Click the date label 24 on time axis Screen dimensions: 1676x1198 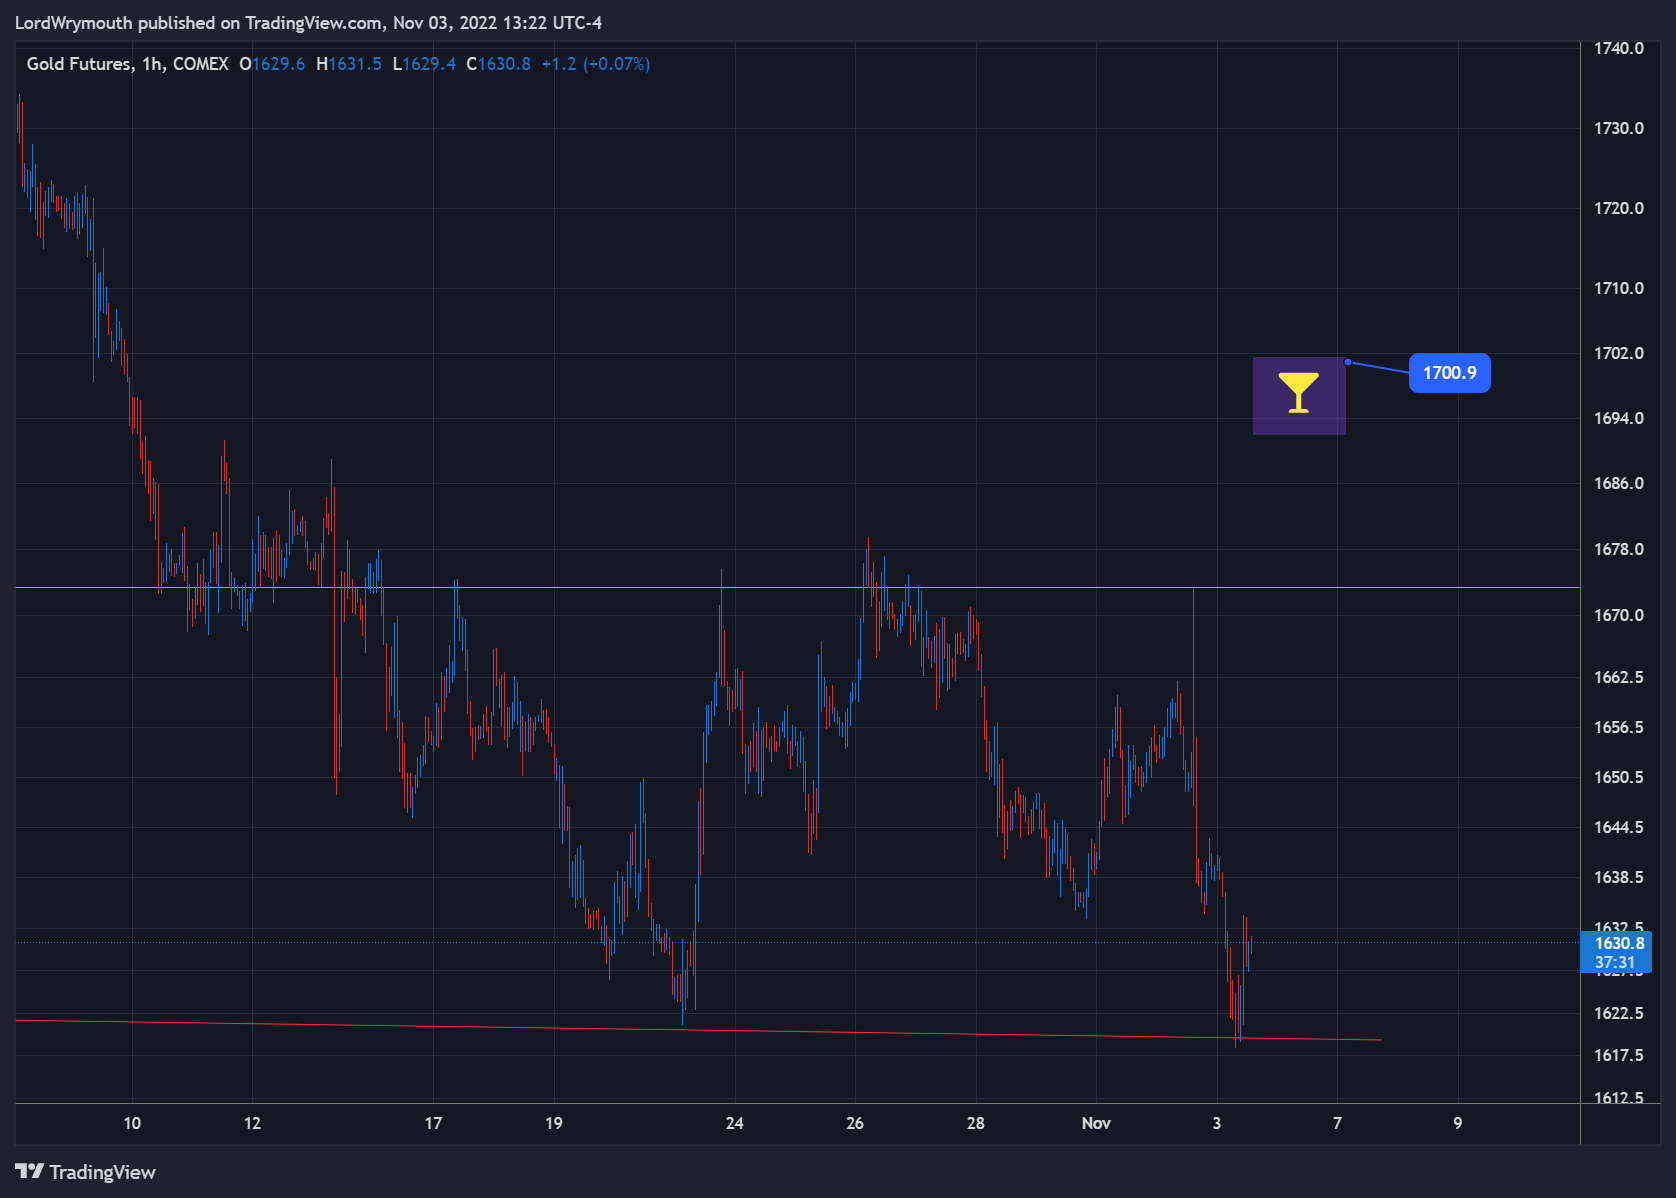coord(734,1123)
